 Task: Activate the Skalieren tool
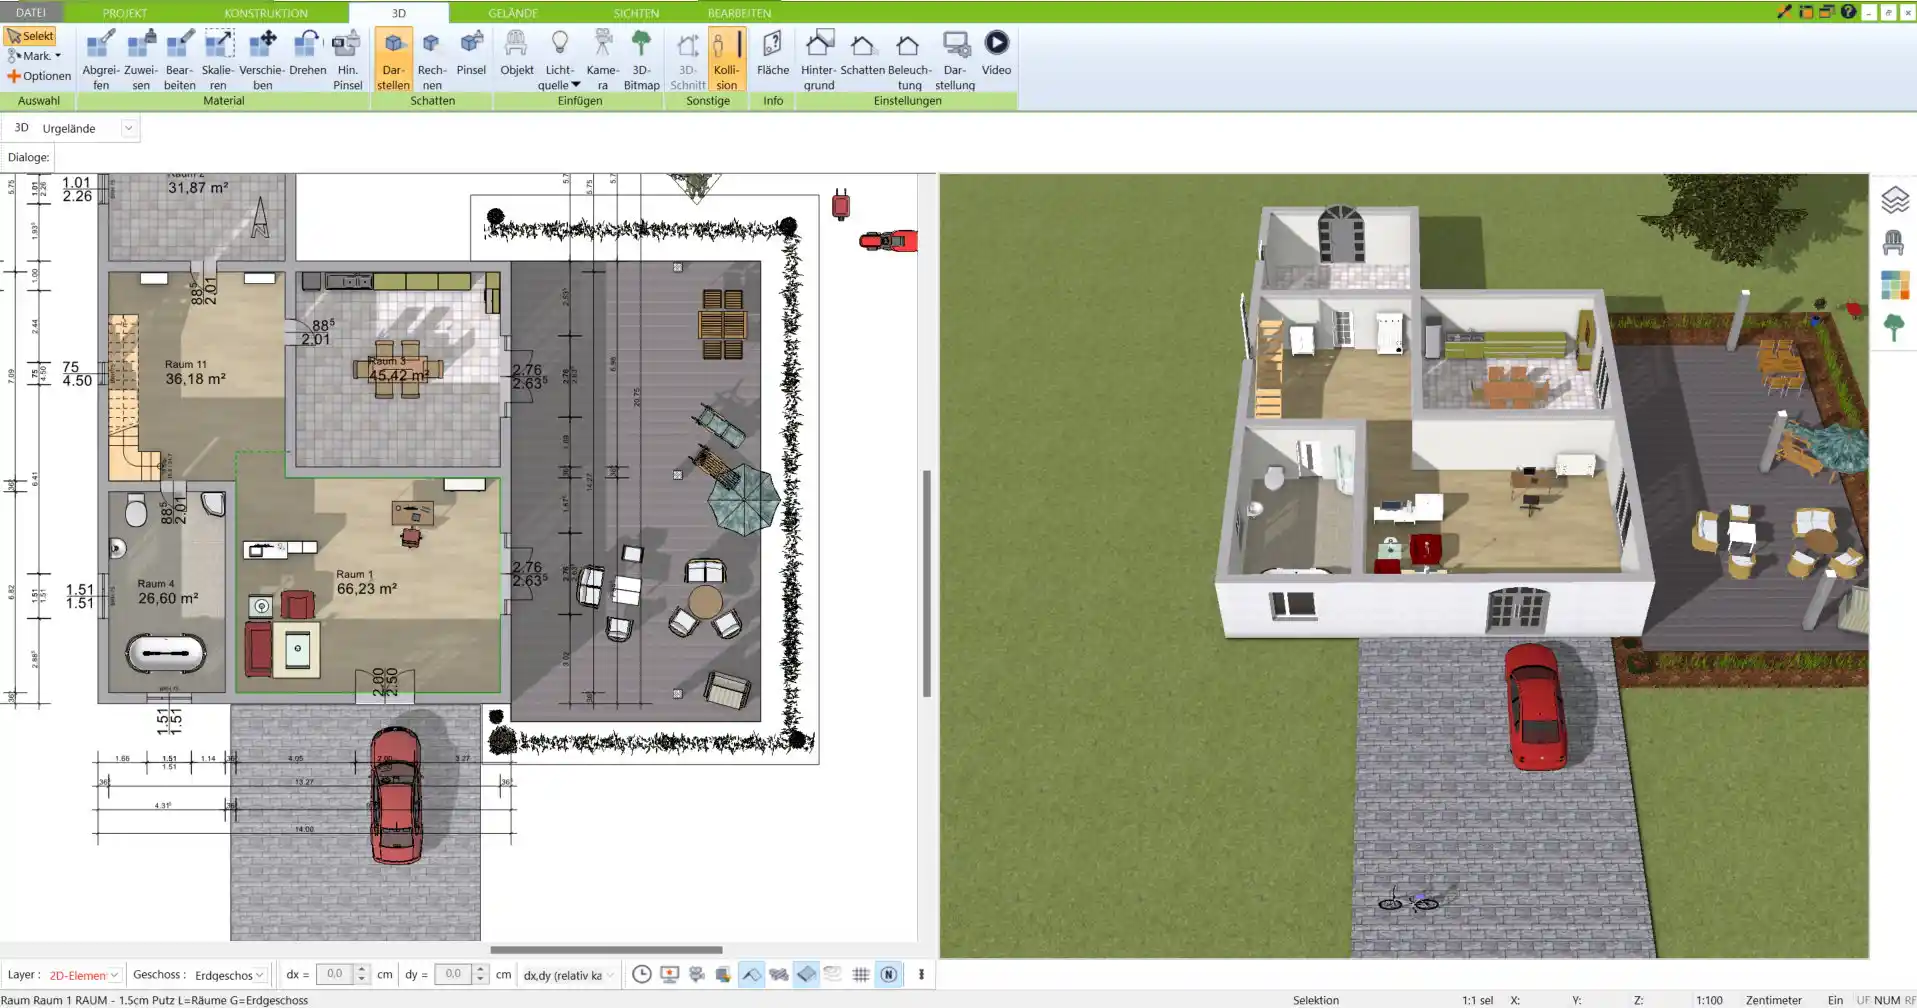coord(218,60)
